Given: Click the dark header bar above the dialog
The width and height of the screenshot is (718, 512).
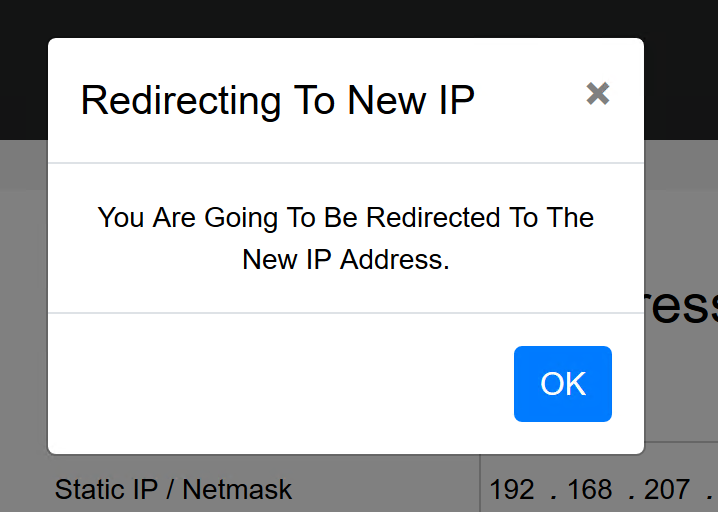Looking at the screenshot, I should (360, 18).
